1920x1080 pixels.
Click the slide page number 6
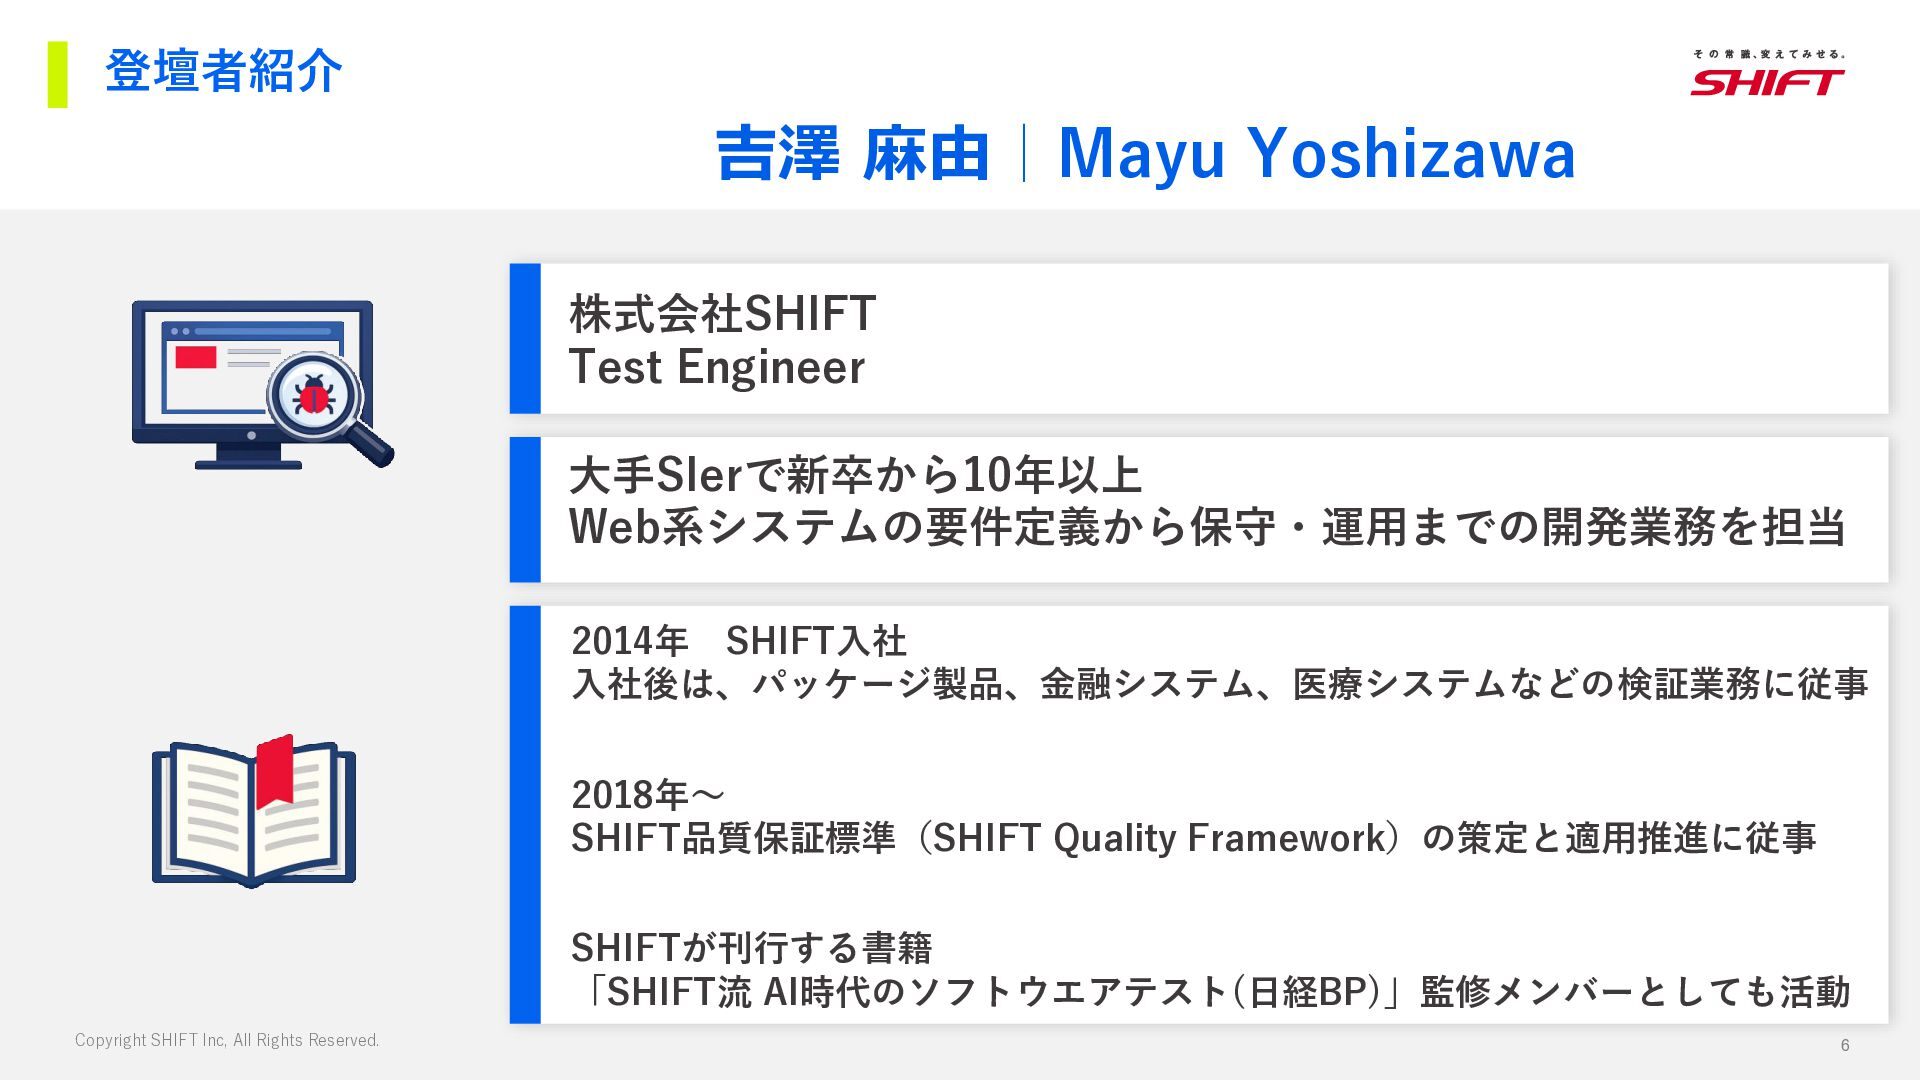(x=1845, y=1045)
